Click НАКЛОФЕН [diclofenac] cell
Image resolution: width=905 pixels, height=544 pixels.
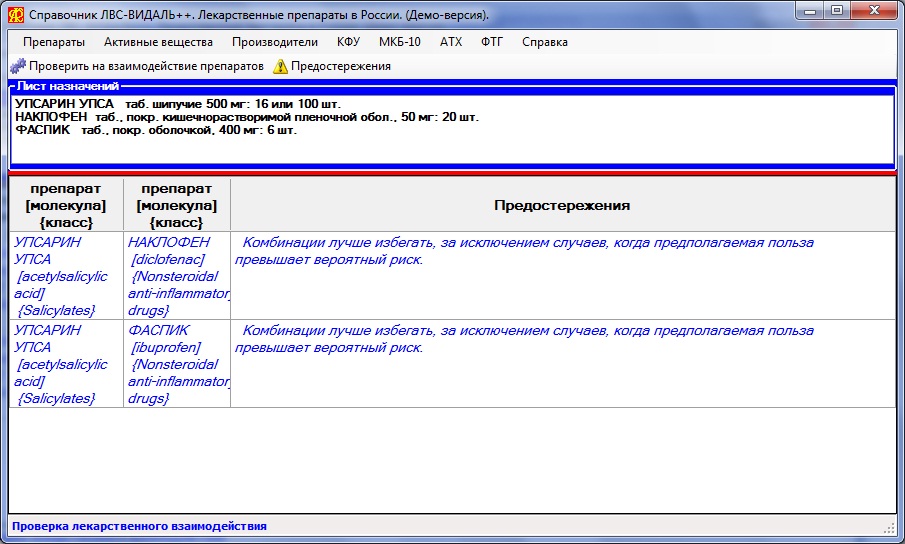pyautogui.click(x=177, y=276)
